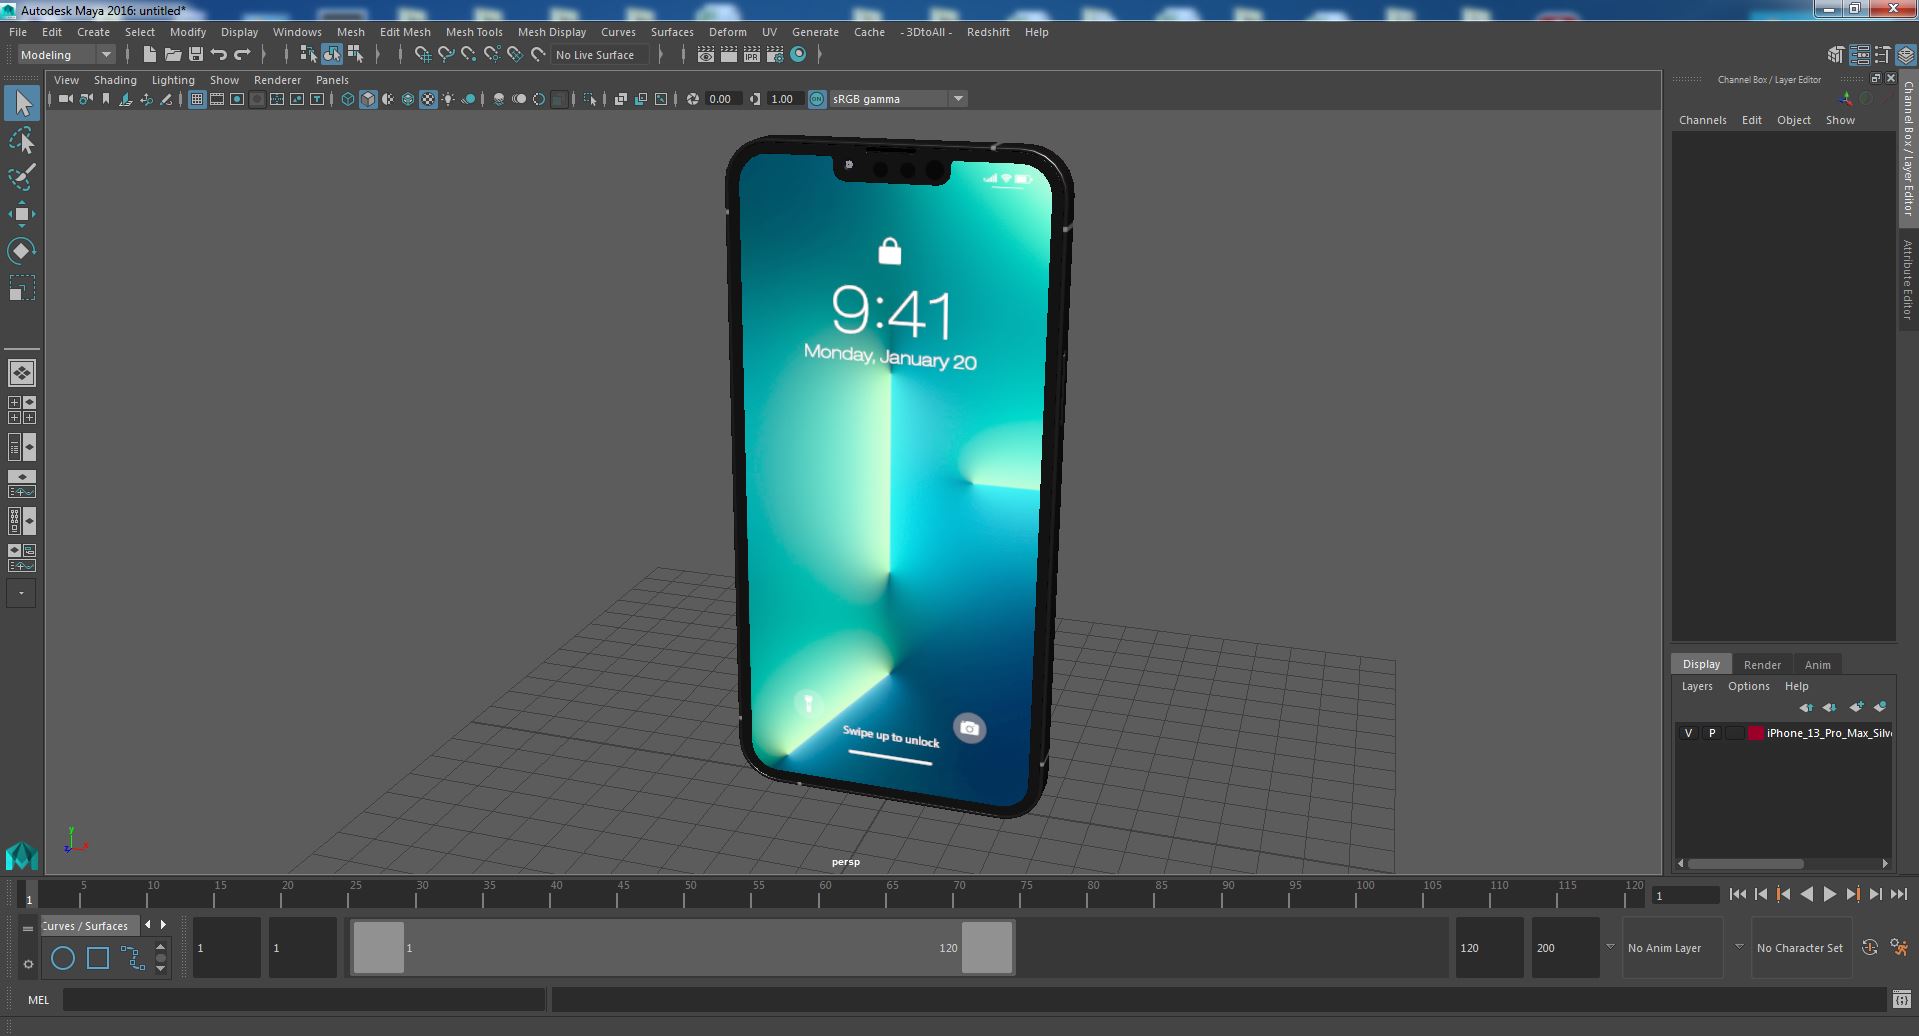Open the Redshift menu
This screenshot has width=1919, height=1036.
coord(987,32)
